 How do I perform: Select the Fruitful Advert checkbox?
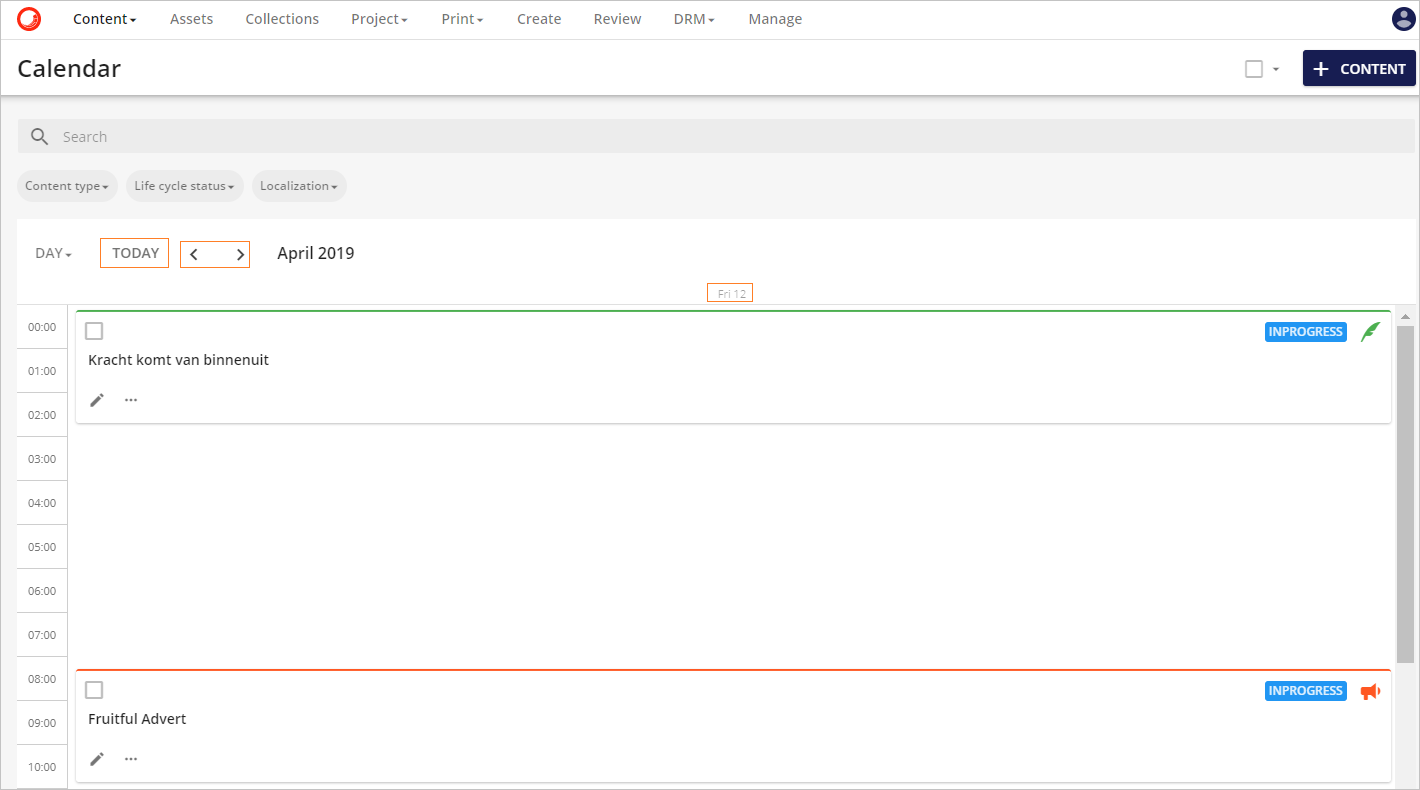click(x=93, y=689)
